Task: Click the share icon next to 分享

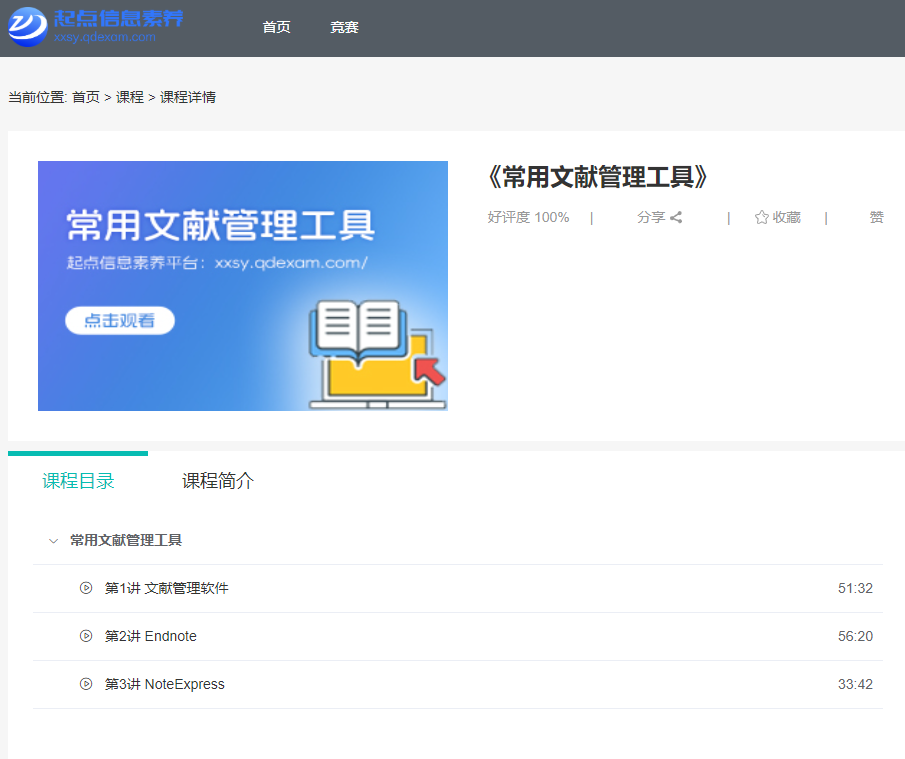Action: coord(677,217)
